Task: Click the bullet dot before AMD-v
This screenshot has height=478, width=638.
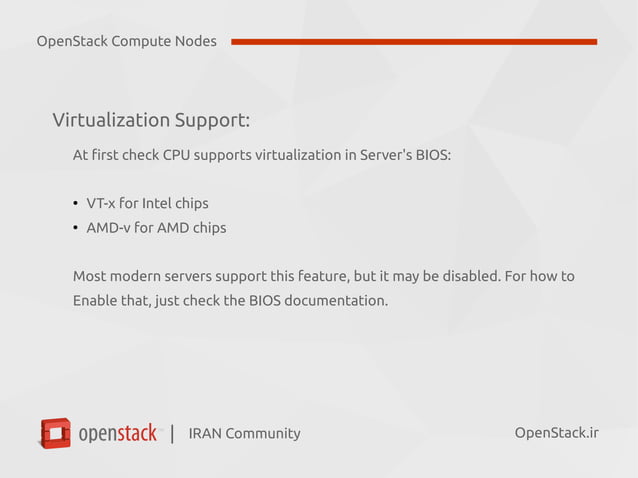Action: click(x=76, y=228)
